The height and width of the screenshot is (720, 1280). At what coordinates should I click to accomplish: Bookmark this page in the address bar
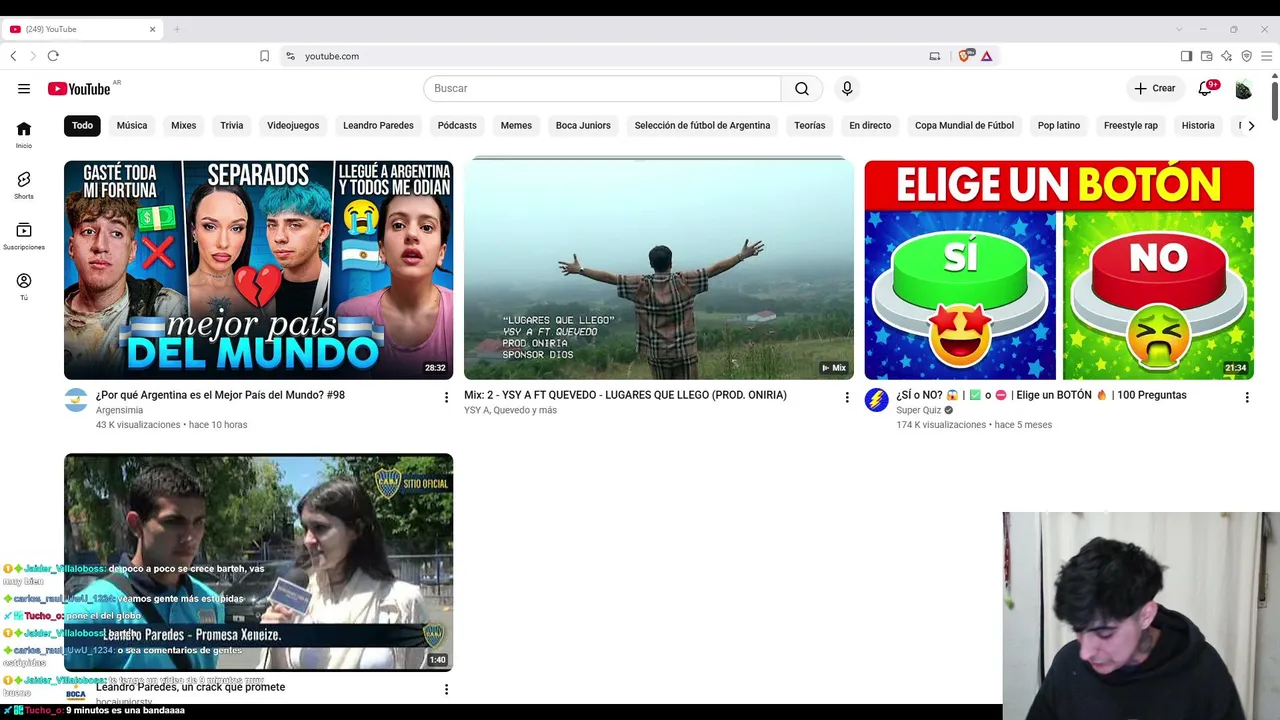click(264, 56)
